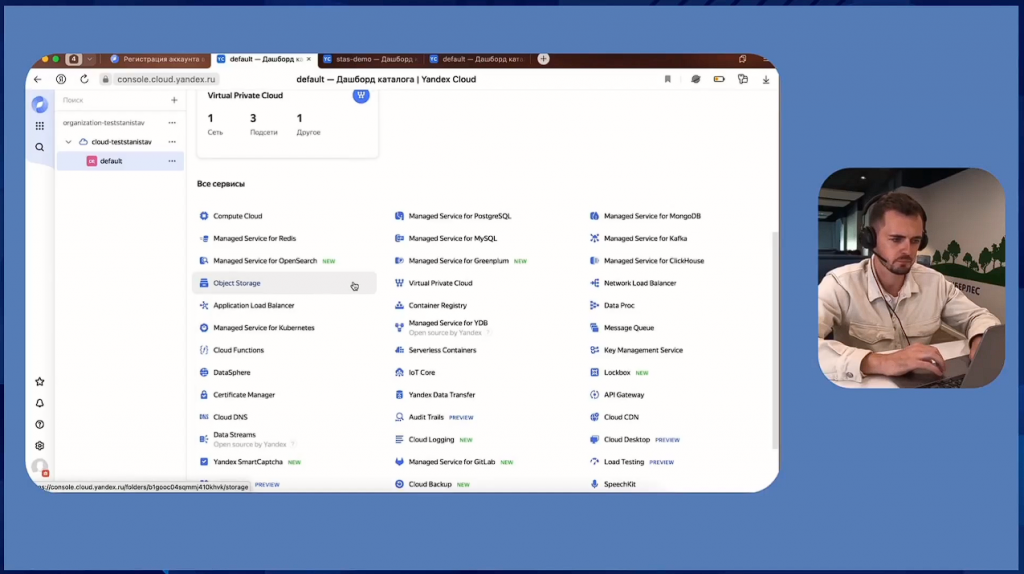
Task: Click the DataSphere icon
Action: point(204,372)
